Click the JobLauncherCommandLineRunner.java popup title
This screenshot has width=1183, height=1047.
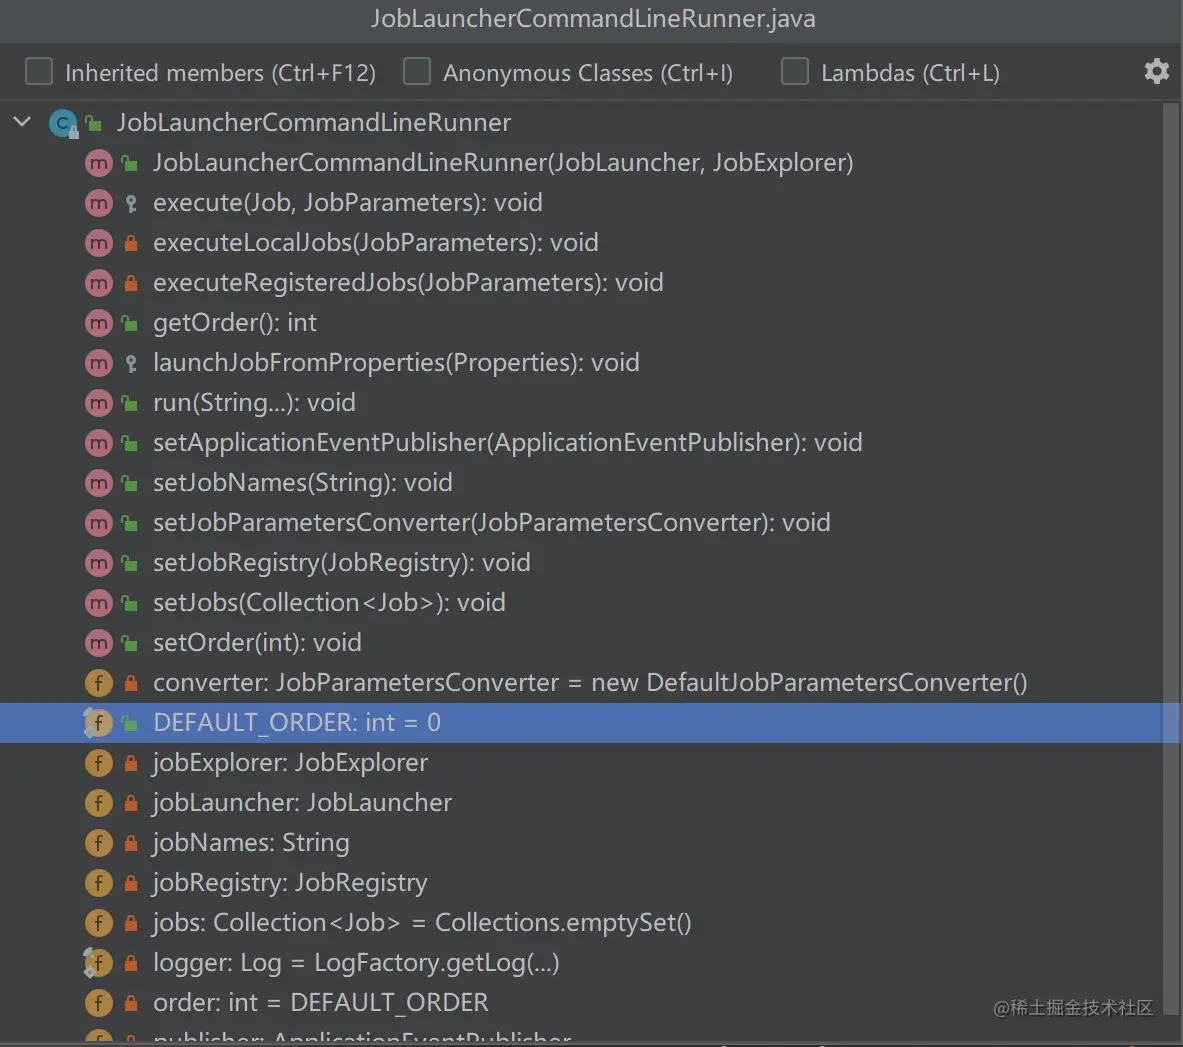click(x=593, y=18)
